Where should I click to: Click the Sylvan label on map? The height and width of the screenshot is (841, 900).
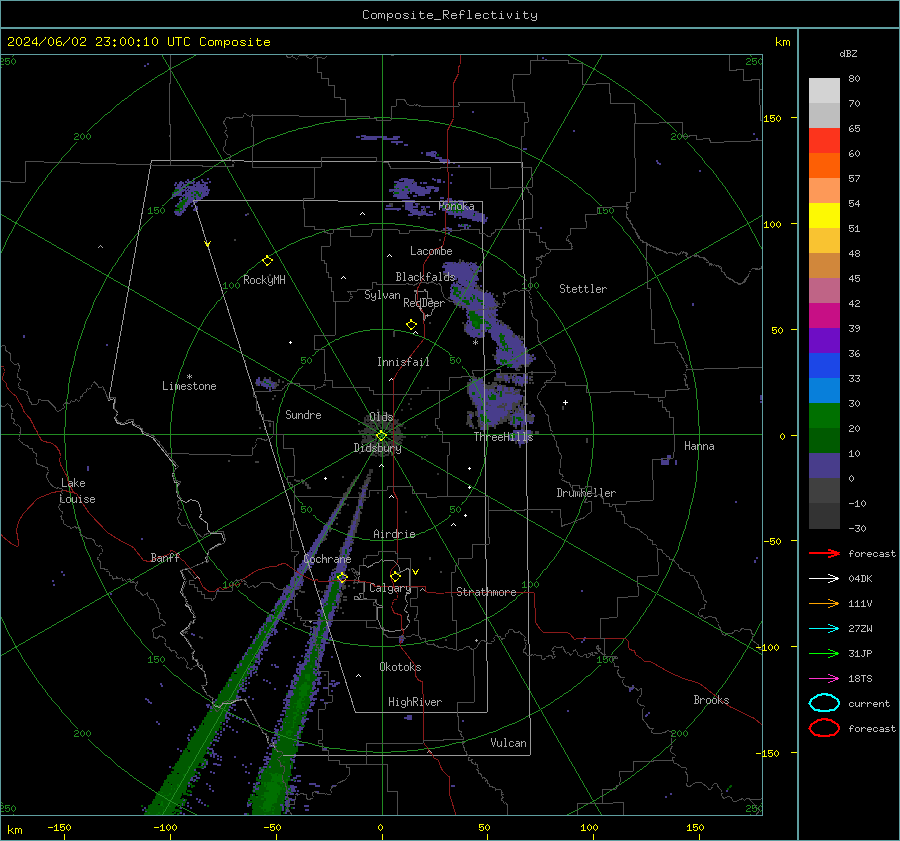click(382, 295)
